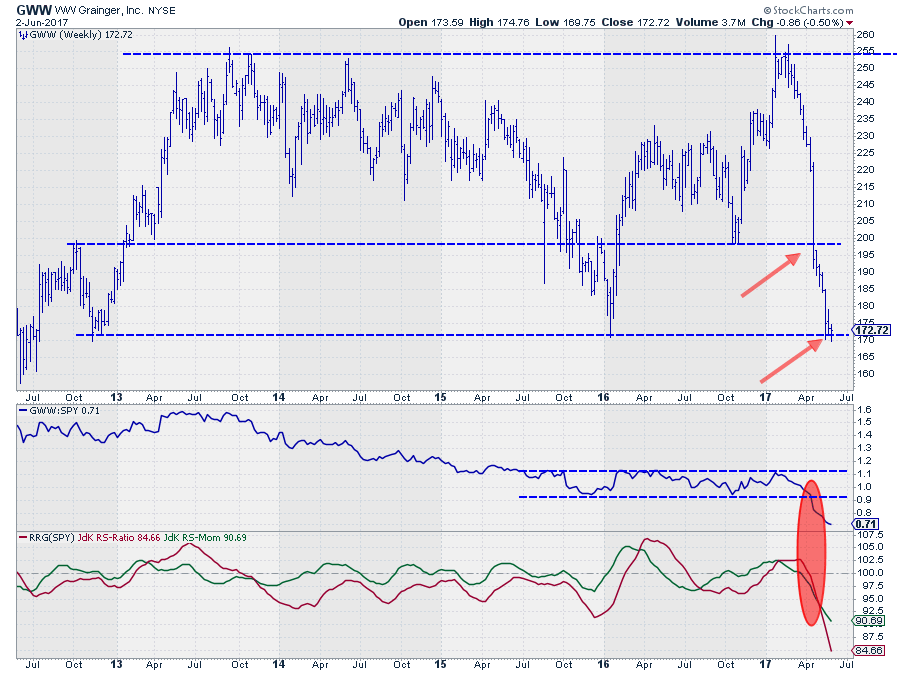Select the red ellipse highlight annotation
900x673 pixels.
point(812,552)
